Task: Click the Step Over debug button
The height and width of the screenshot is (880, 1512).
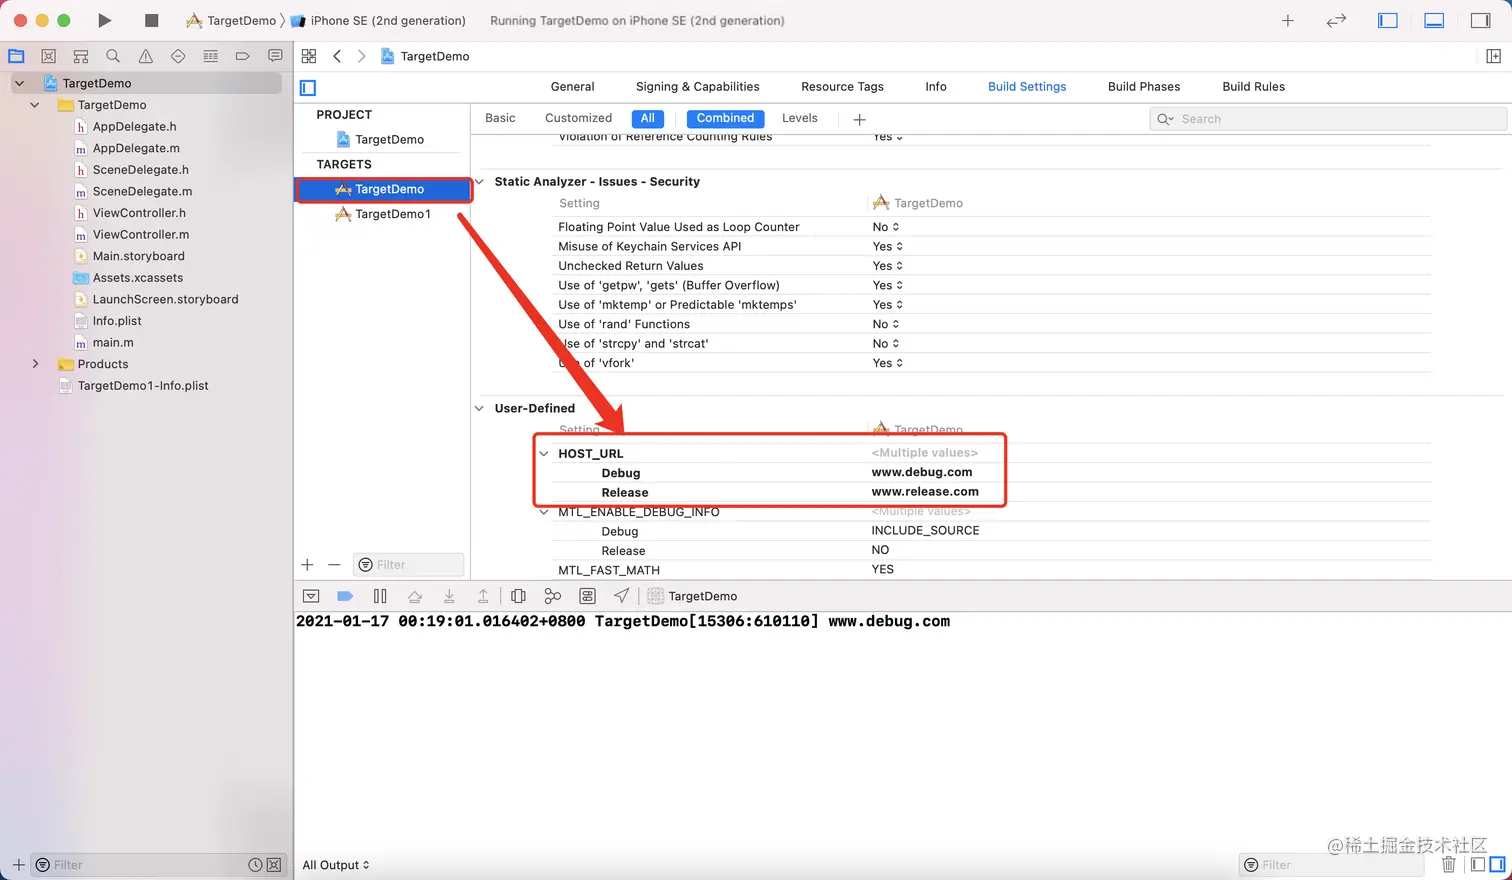Action: 415,596
